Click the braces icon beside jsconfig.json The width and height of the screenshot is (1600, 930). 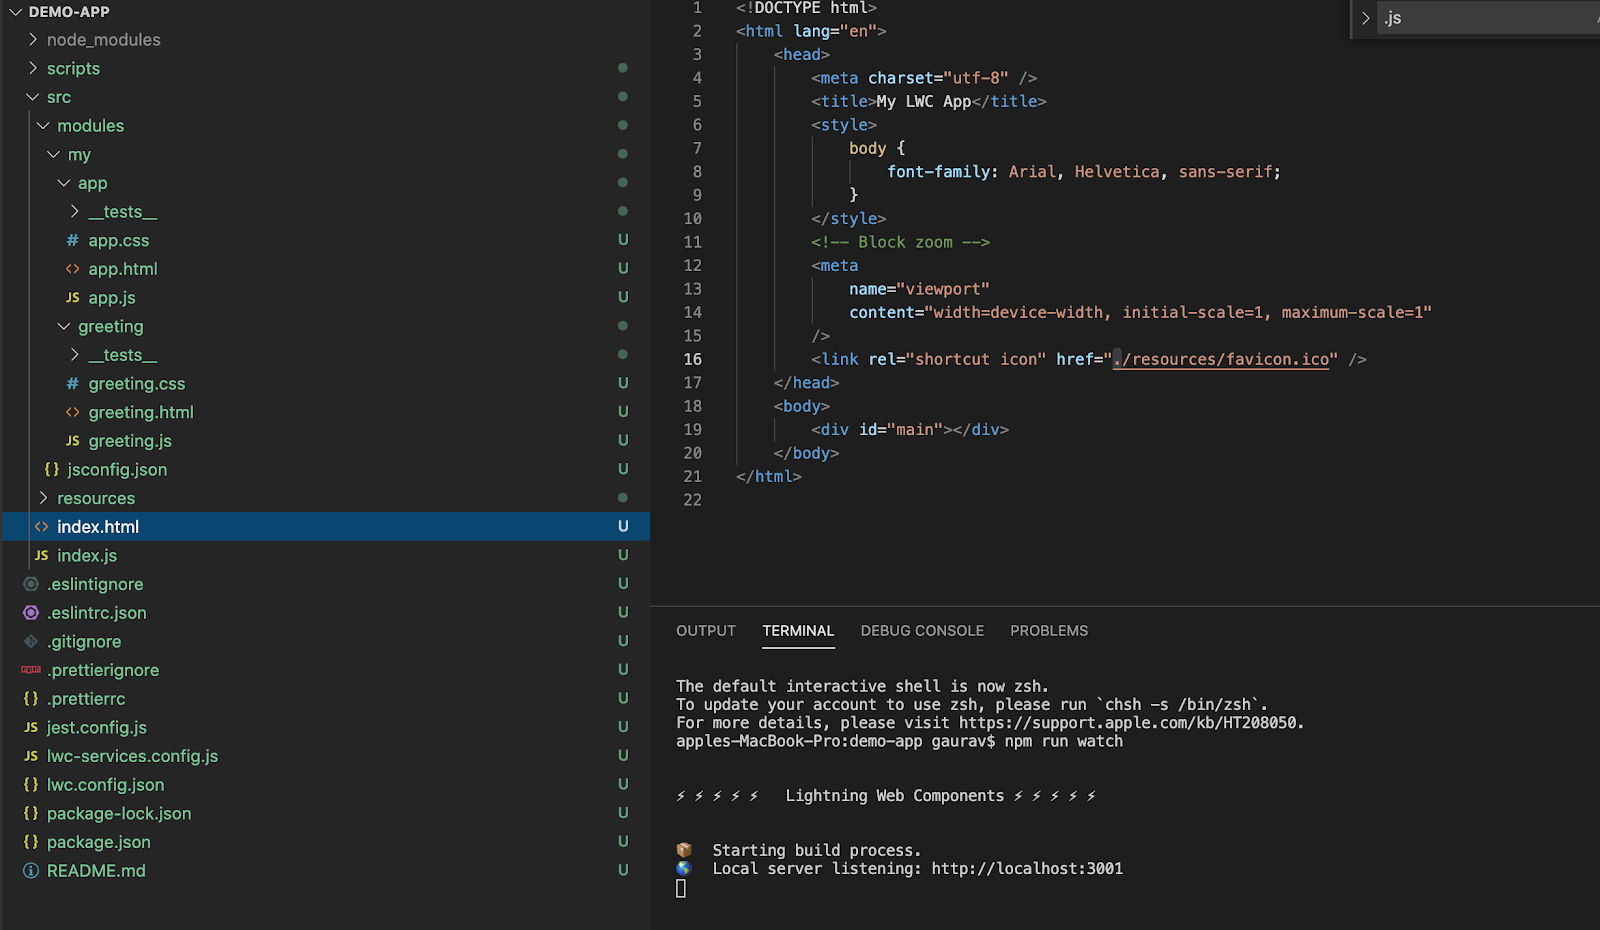click(52, 469)
